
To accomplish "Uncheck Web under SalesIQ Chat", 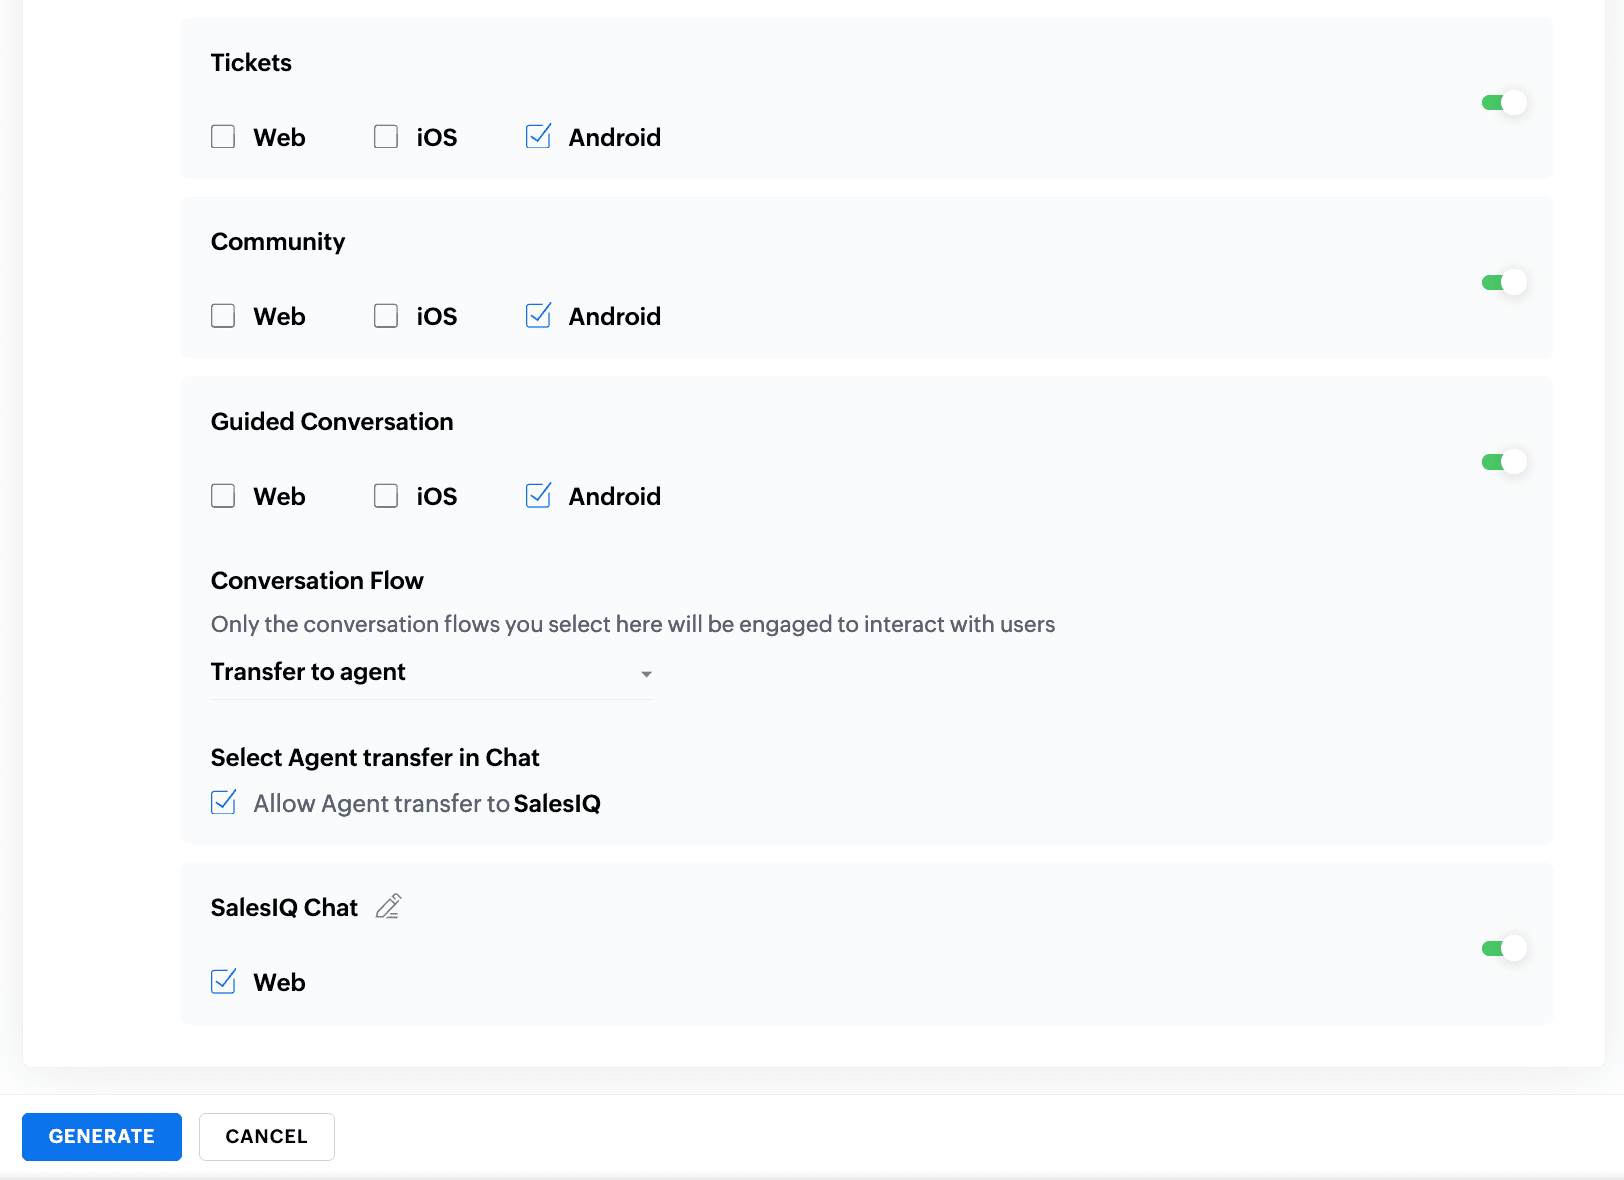I will pos(224,982).
